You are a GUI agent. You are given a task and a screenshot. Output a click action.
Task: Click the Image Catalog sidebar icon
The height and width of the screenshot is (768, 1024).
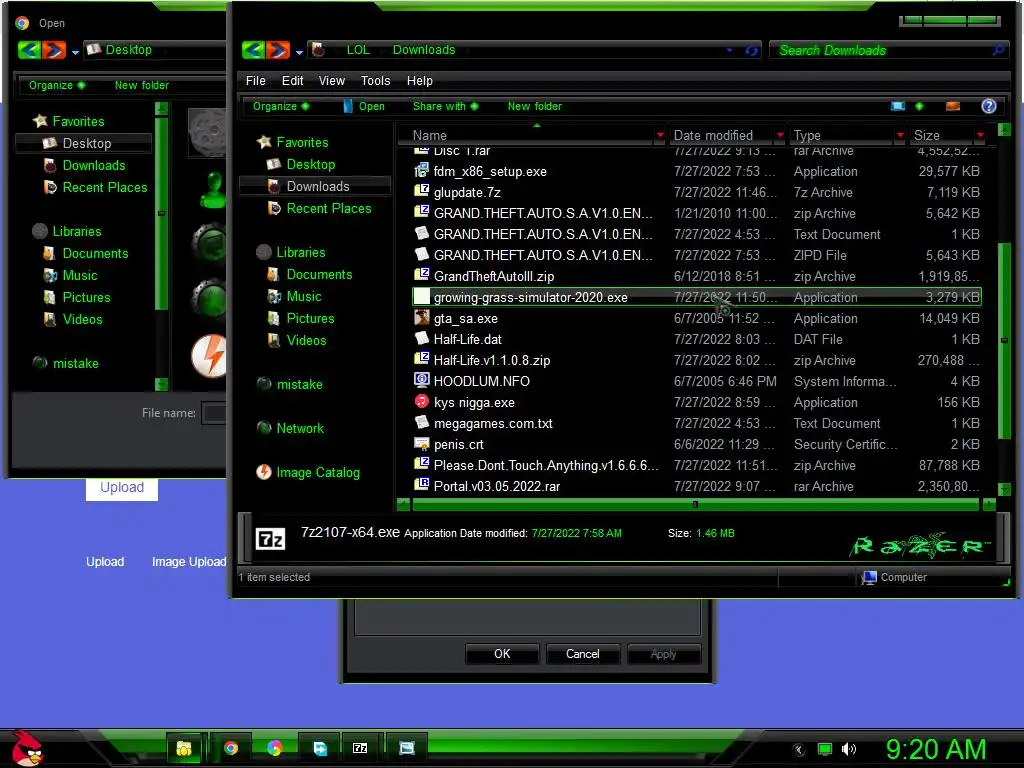(264, 472)
